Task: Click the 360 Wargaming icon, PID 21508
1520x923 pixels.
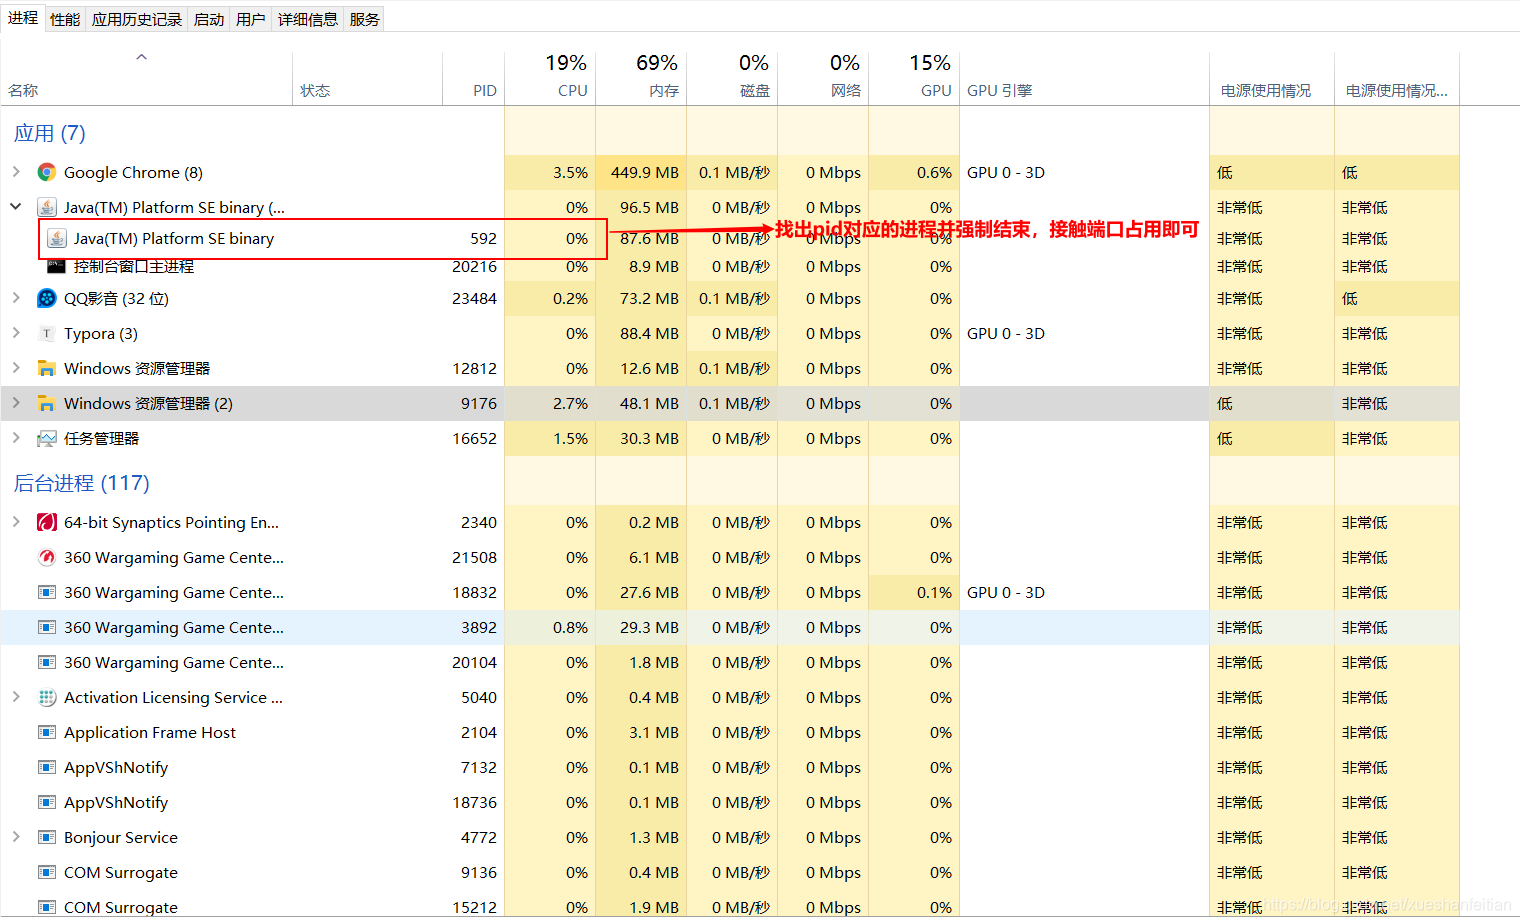Action: click(x=46, y=557)
